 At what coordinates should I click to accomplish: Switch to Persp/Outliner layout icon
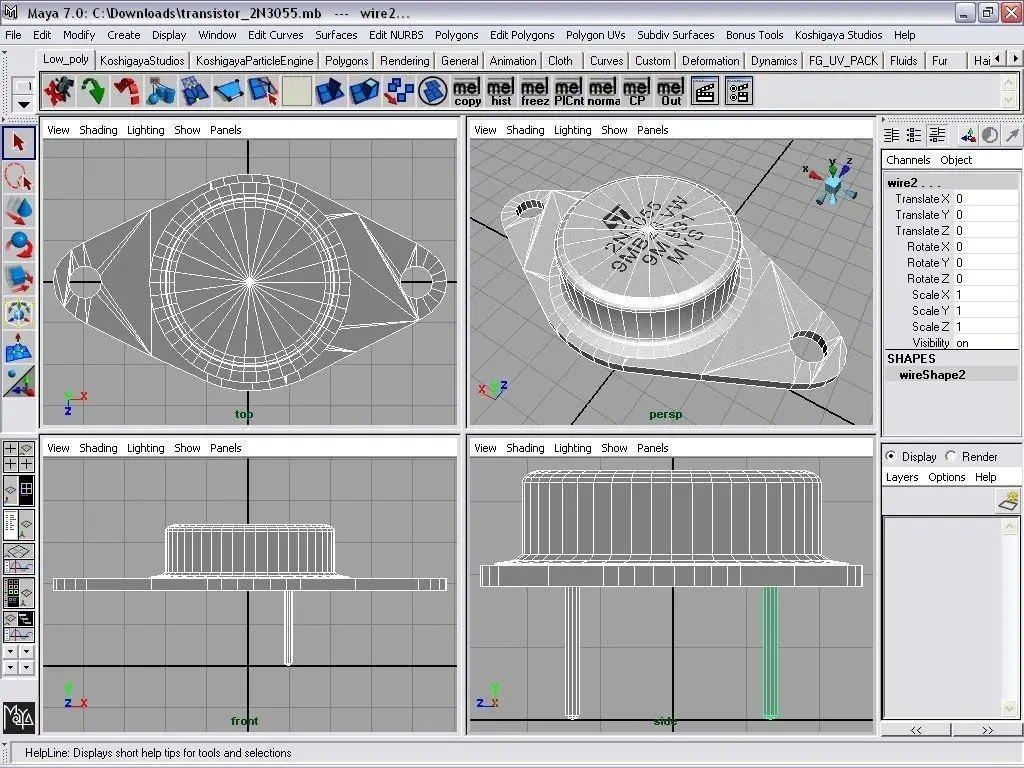[18, 524]
